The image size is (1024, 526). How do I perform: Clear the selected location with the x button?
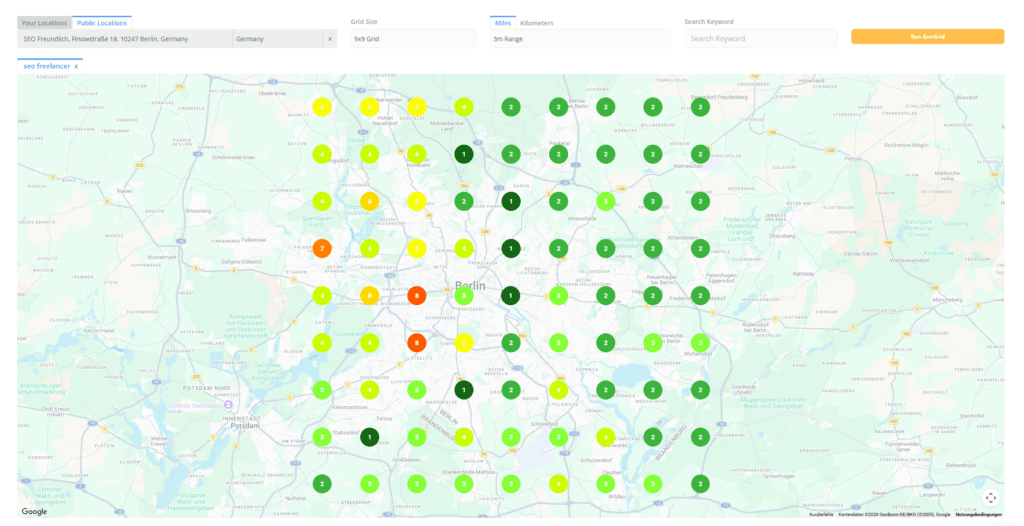pyautogui.click(x=330, y=39)
